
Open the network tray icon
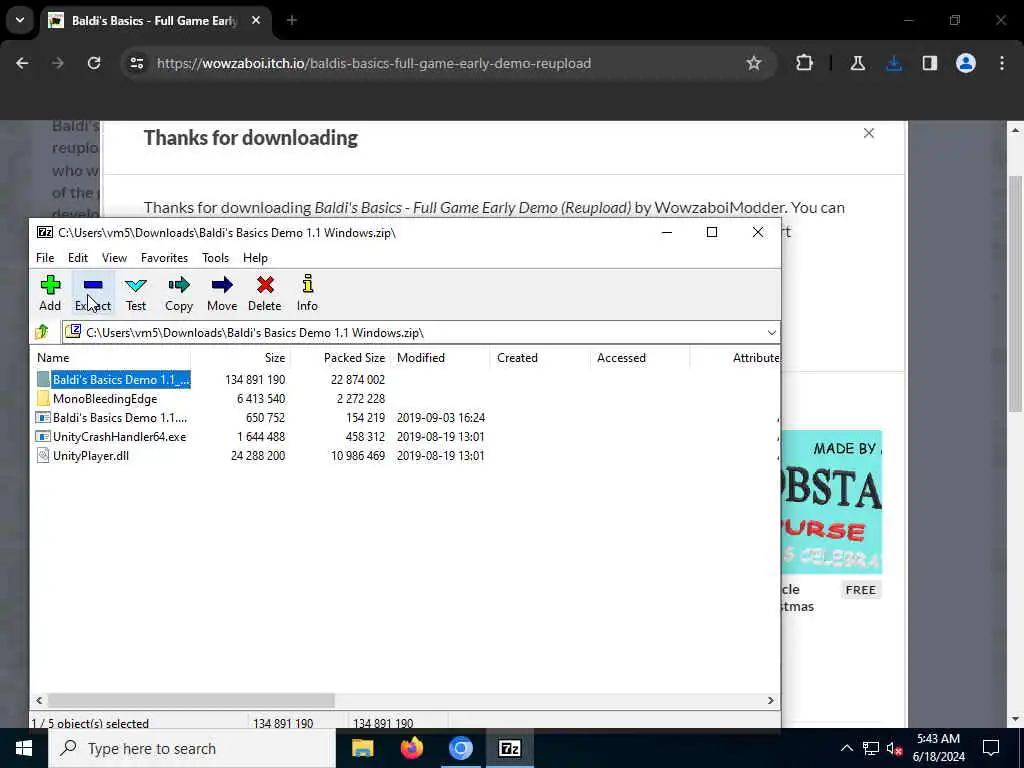click(x=871, y=748)
